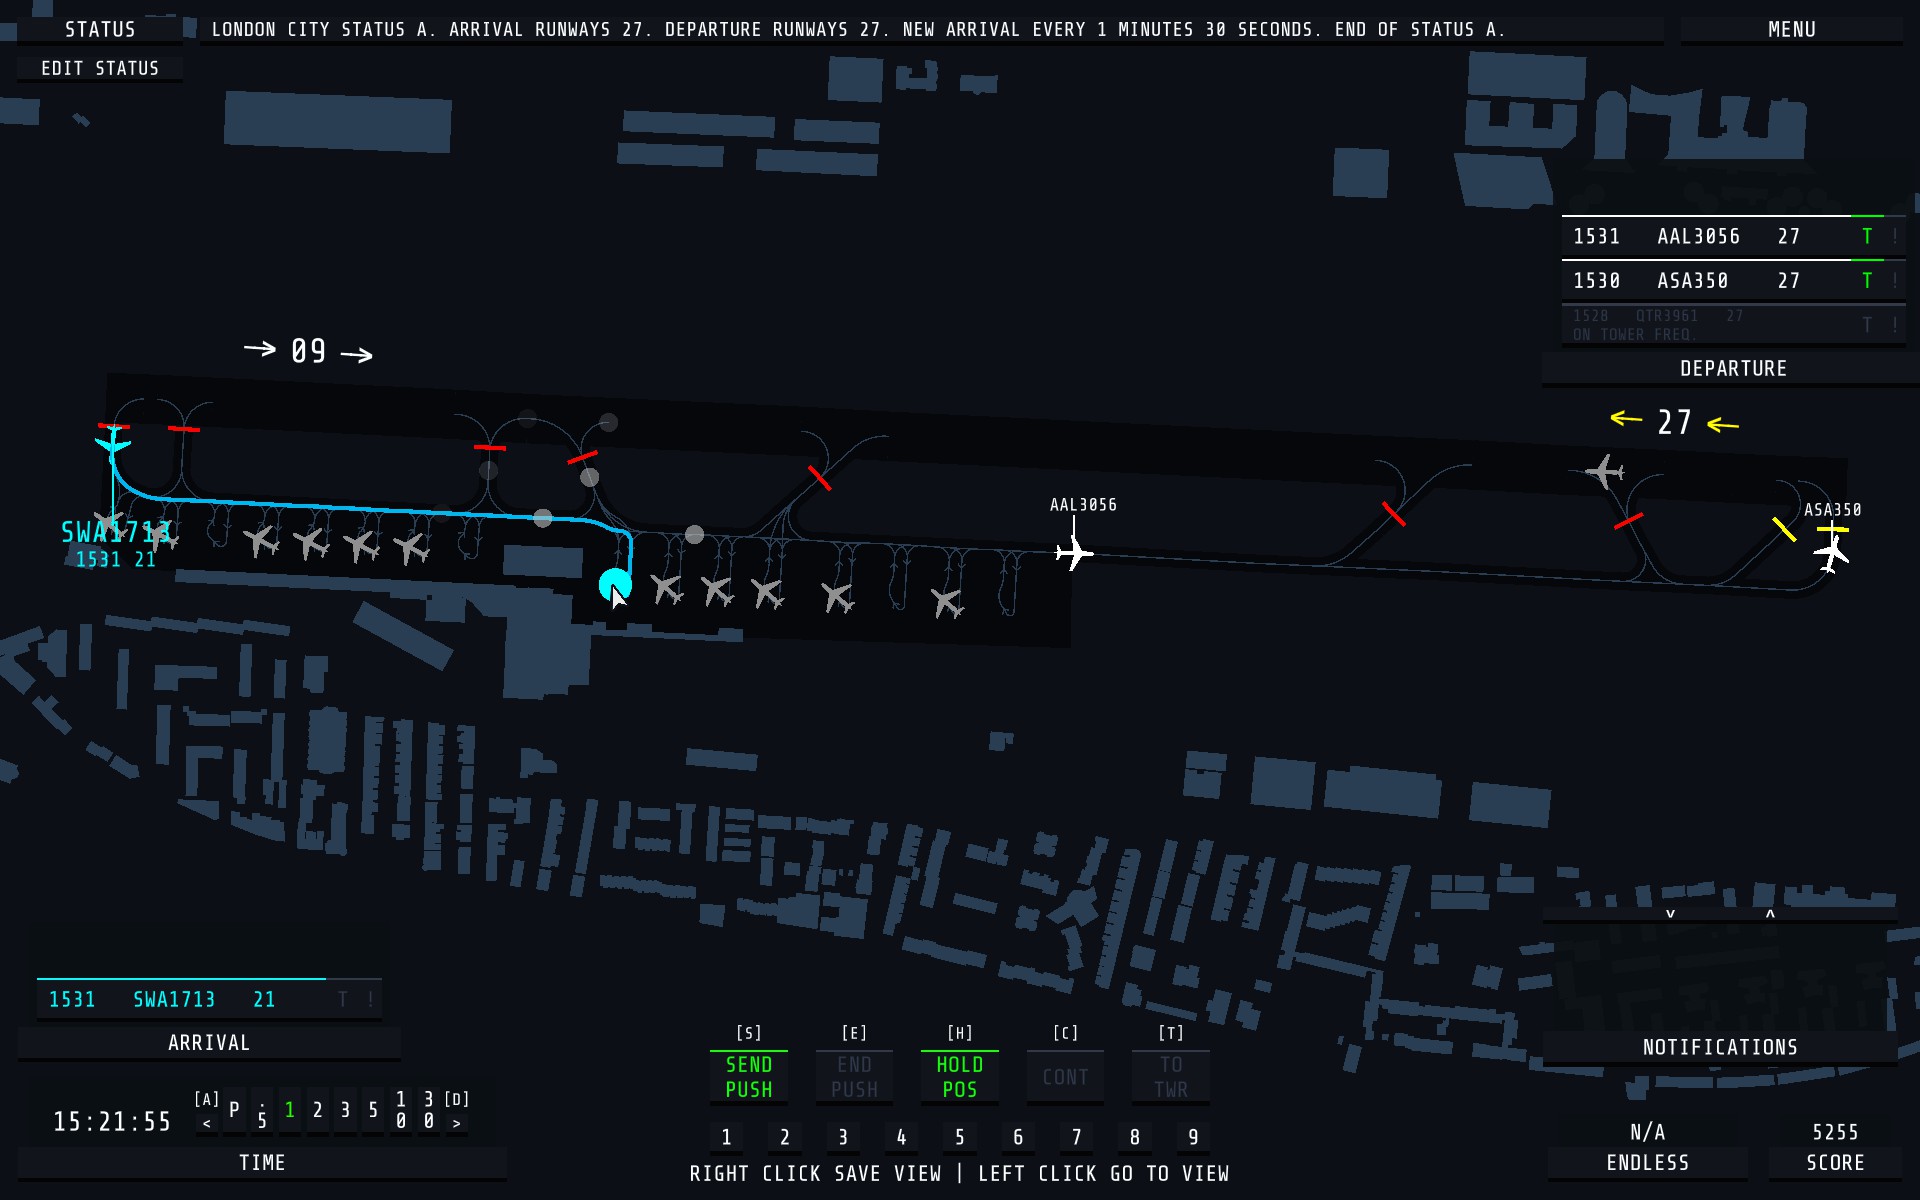Set game speed to paused with P
Viewport: 1920px width, 1200px height.
point(234,1110)
